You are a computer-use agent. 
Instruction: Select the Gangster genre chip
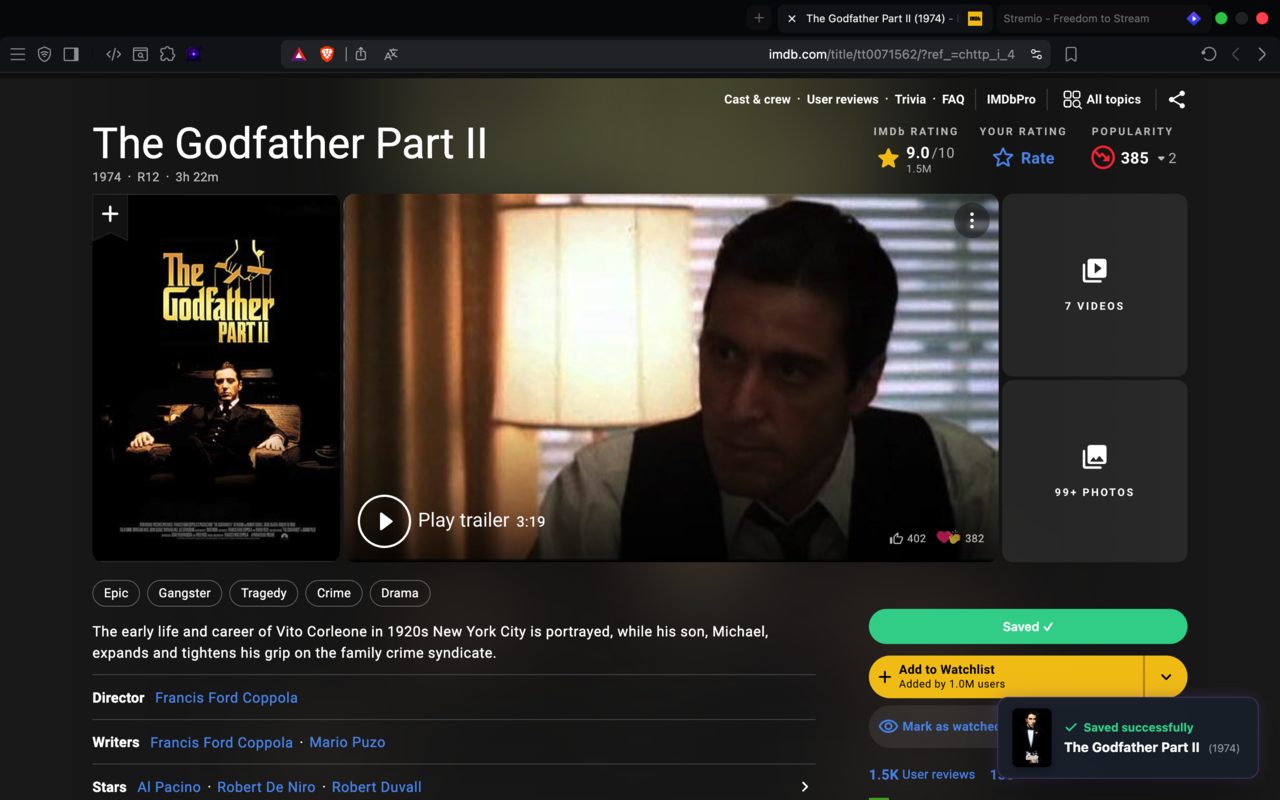[185, 593]
